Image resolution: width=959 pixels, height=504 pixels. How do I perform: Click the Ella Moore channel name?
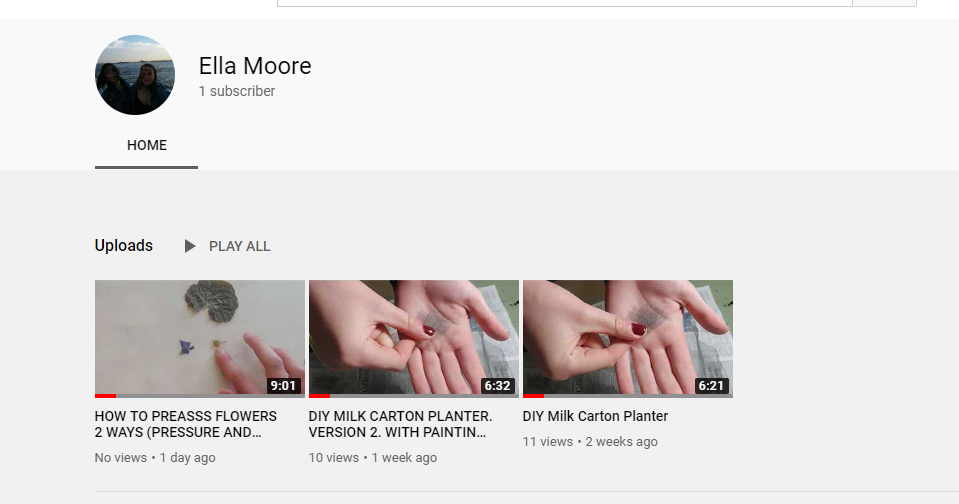pos(255,66)
